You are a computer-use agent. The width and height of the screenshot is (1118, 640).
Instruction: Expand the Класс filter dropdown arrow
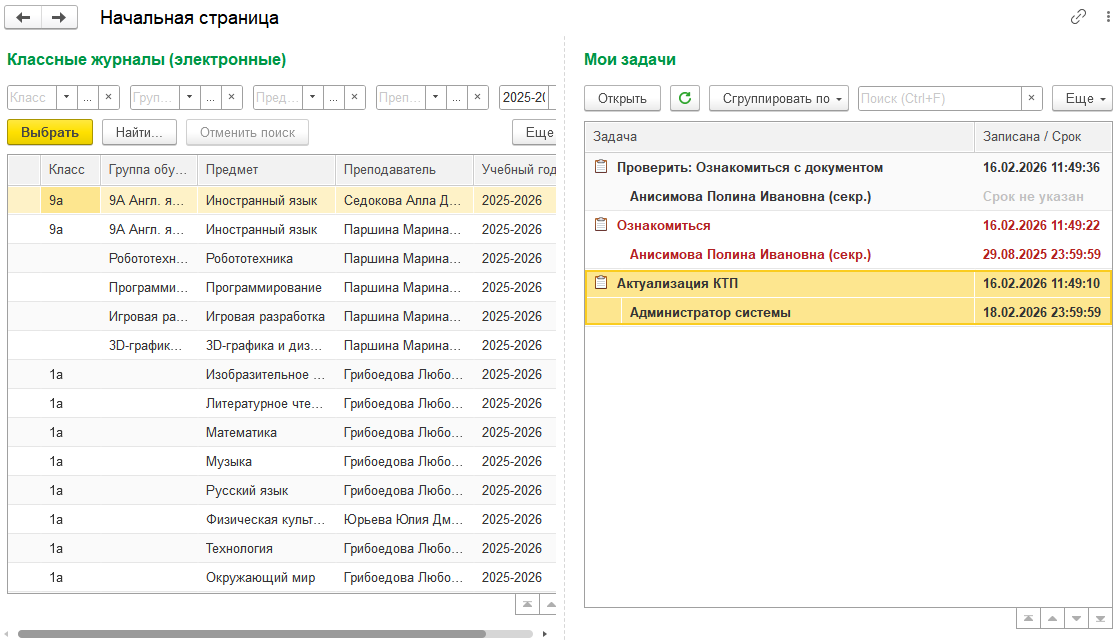(x=66, y=97)
